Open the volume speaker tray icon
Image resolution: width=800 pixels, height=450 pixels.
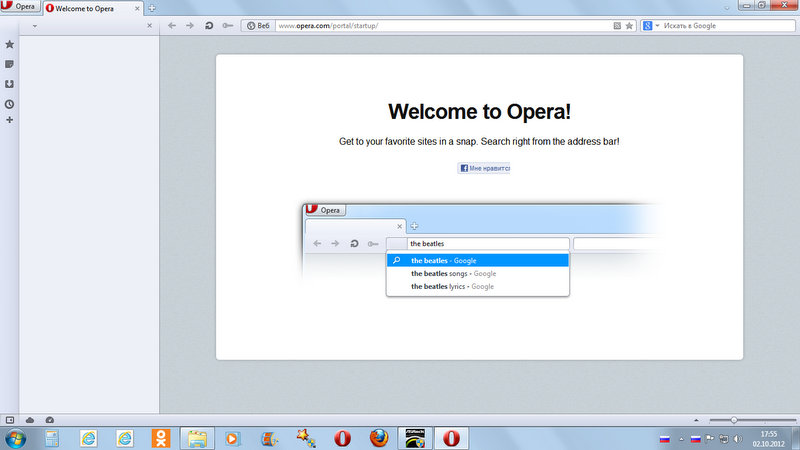(x=738, y=439)
